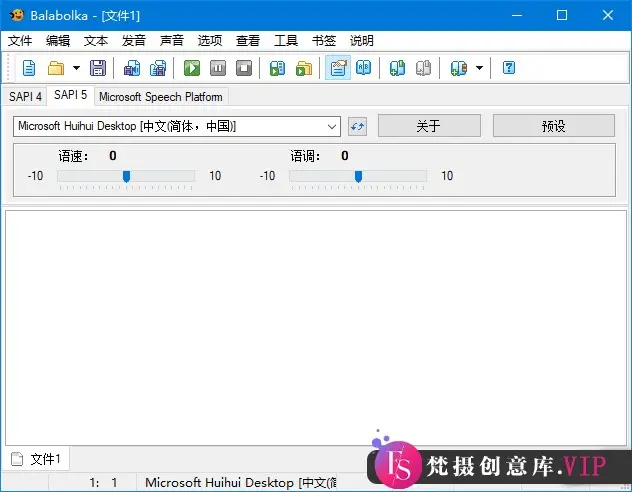The height and width of the screenshot is (492, 632).
Task: Click the 语速 speed slider handle
Action: [126, 176]
